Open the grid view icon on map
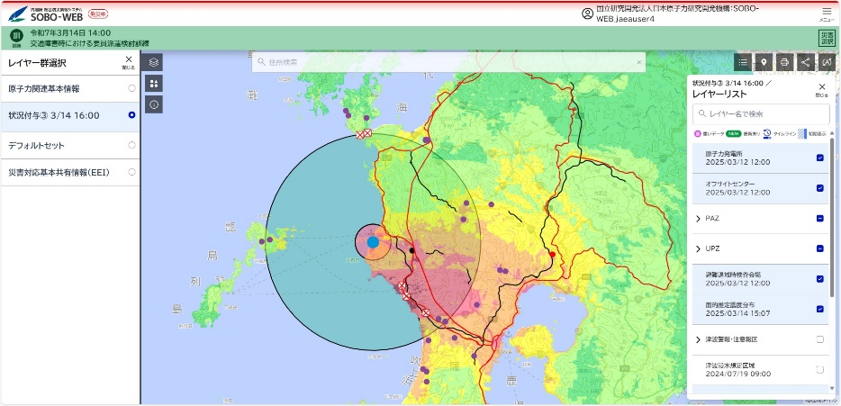This screenshot has height=406, width=841. (x=154, y=83)
